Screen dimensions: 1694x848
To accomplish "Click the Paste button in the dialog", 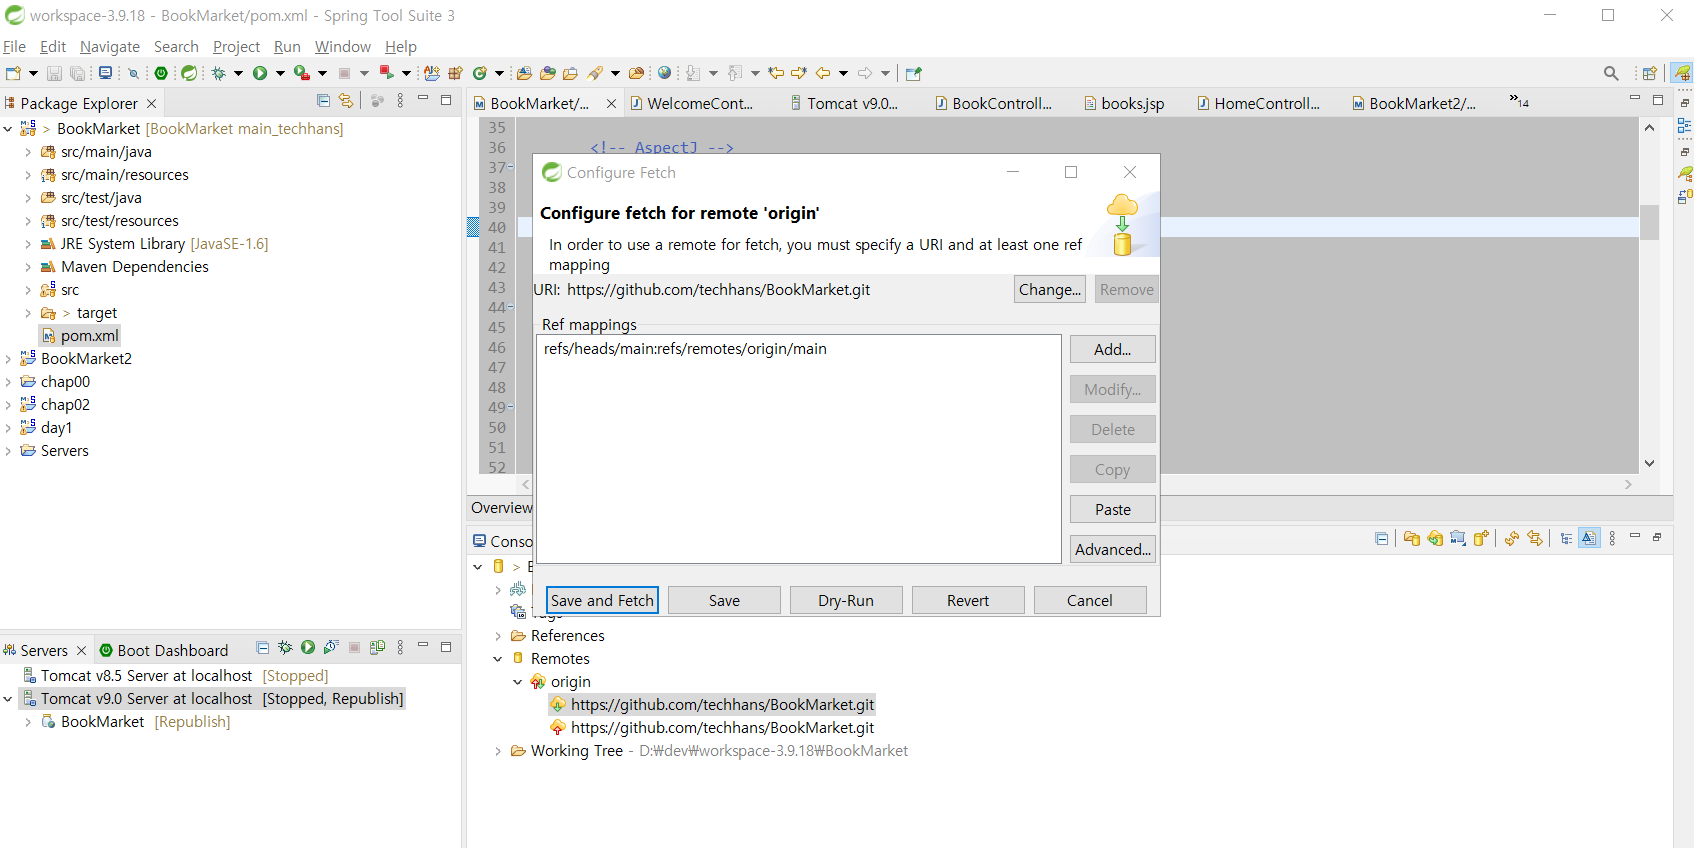I will click(1113, 509).
